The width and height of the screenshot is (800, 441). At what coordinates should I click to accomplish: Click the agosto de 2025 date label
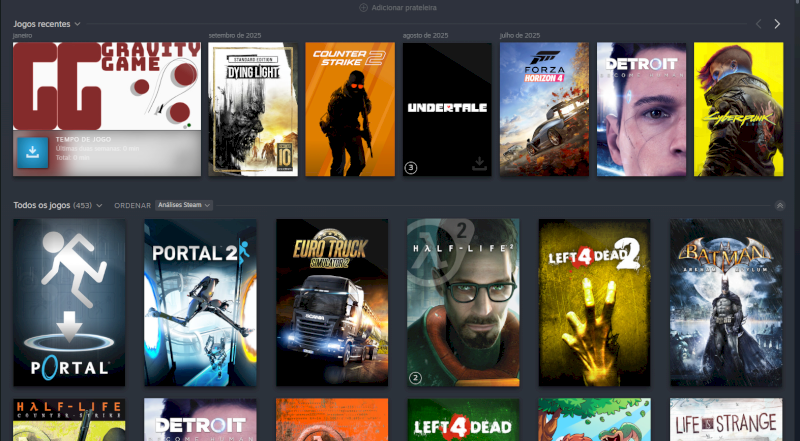[x=426, y=36]
